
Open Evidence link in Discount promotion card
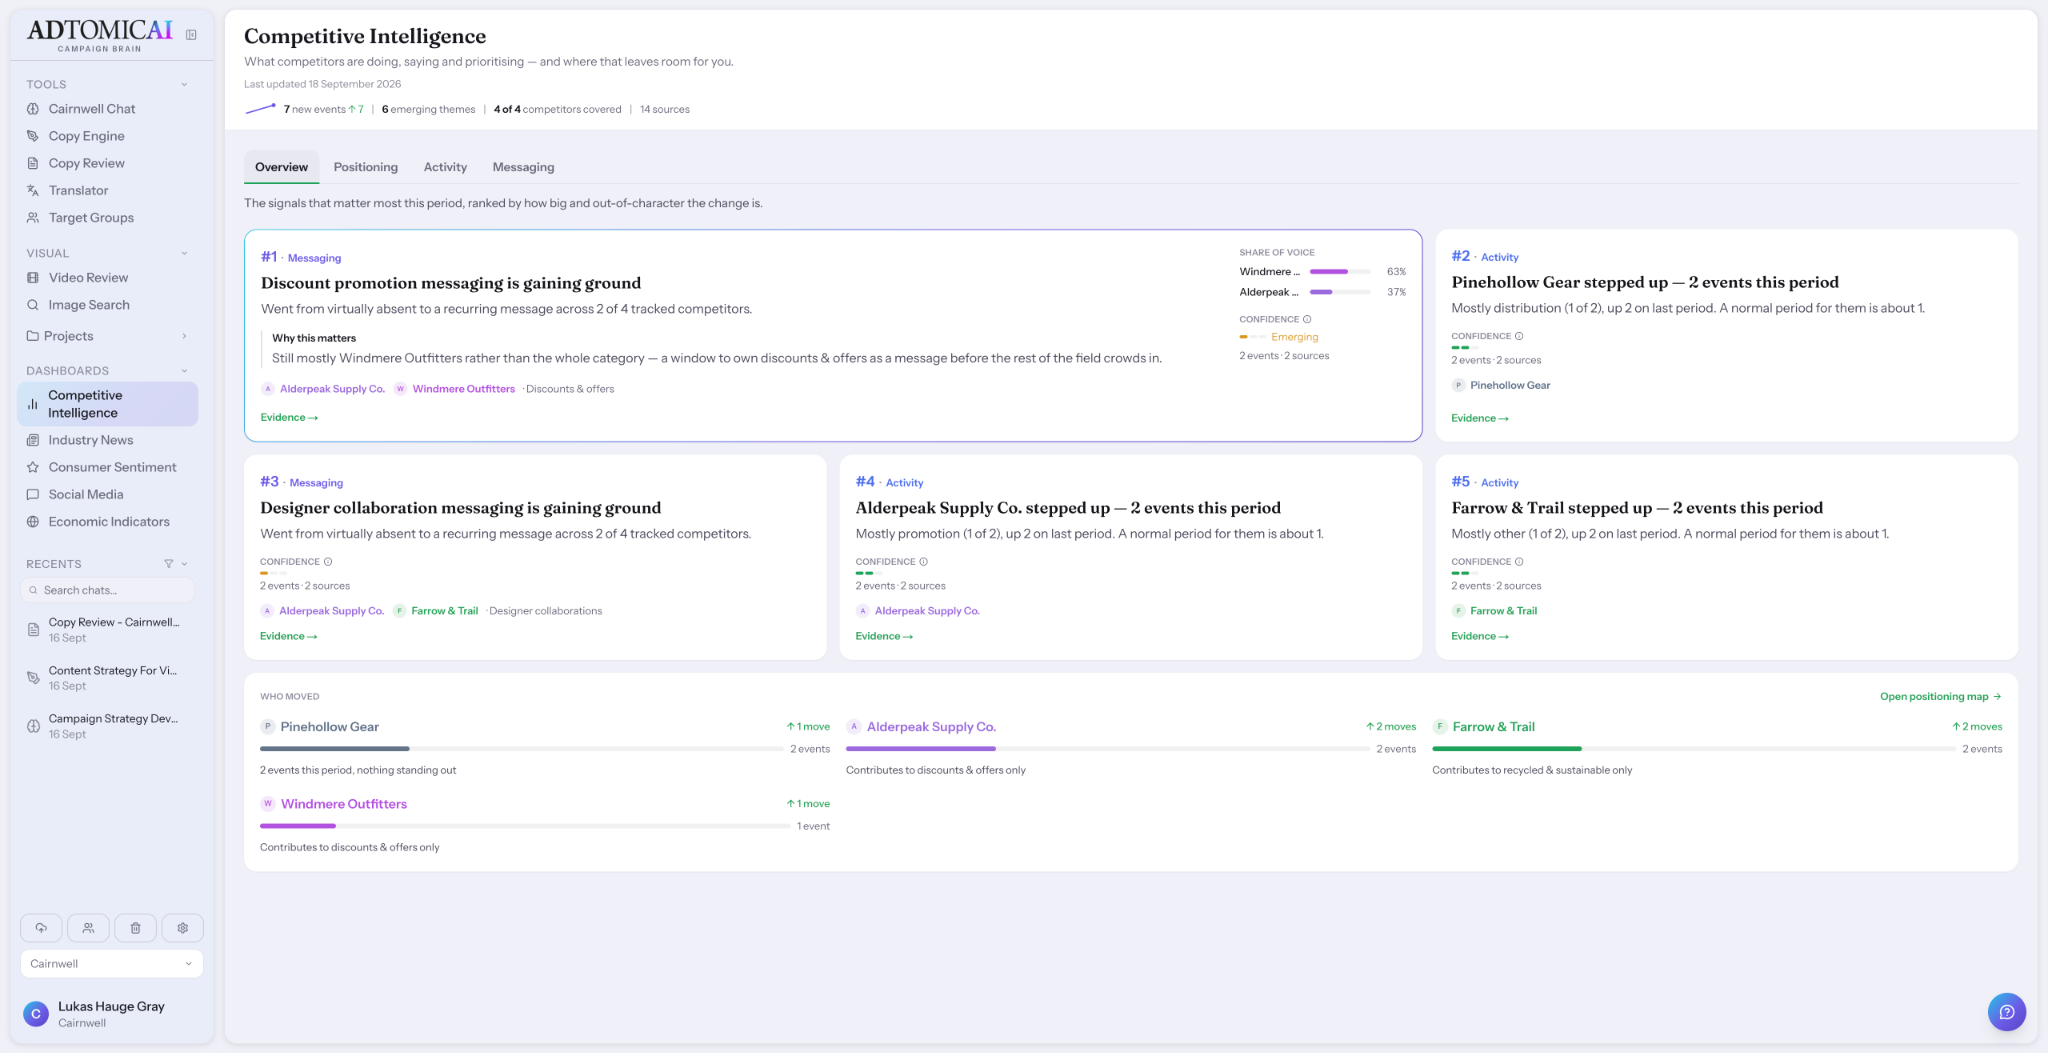pos(289,418)
